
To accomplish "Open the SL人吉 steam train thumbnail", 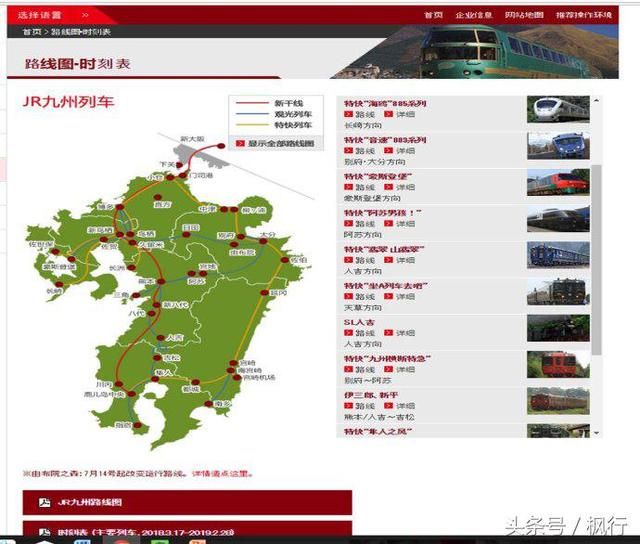I will click(558, 328).
